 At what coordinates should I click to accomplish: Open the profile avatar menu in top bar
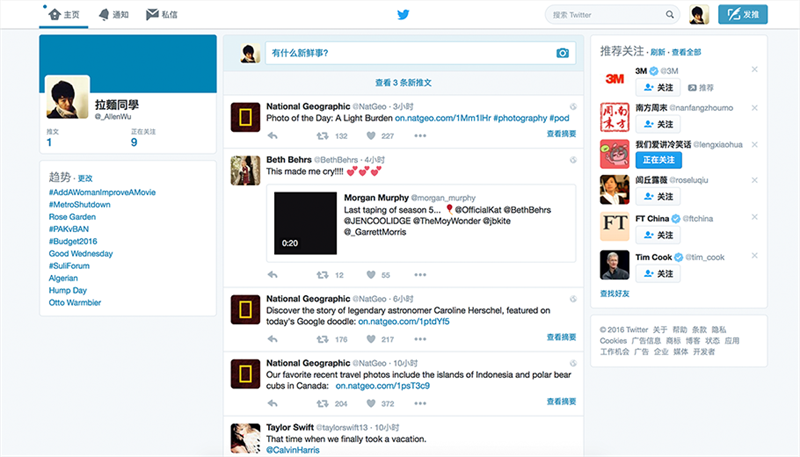tap(699, 14)
